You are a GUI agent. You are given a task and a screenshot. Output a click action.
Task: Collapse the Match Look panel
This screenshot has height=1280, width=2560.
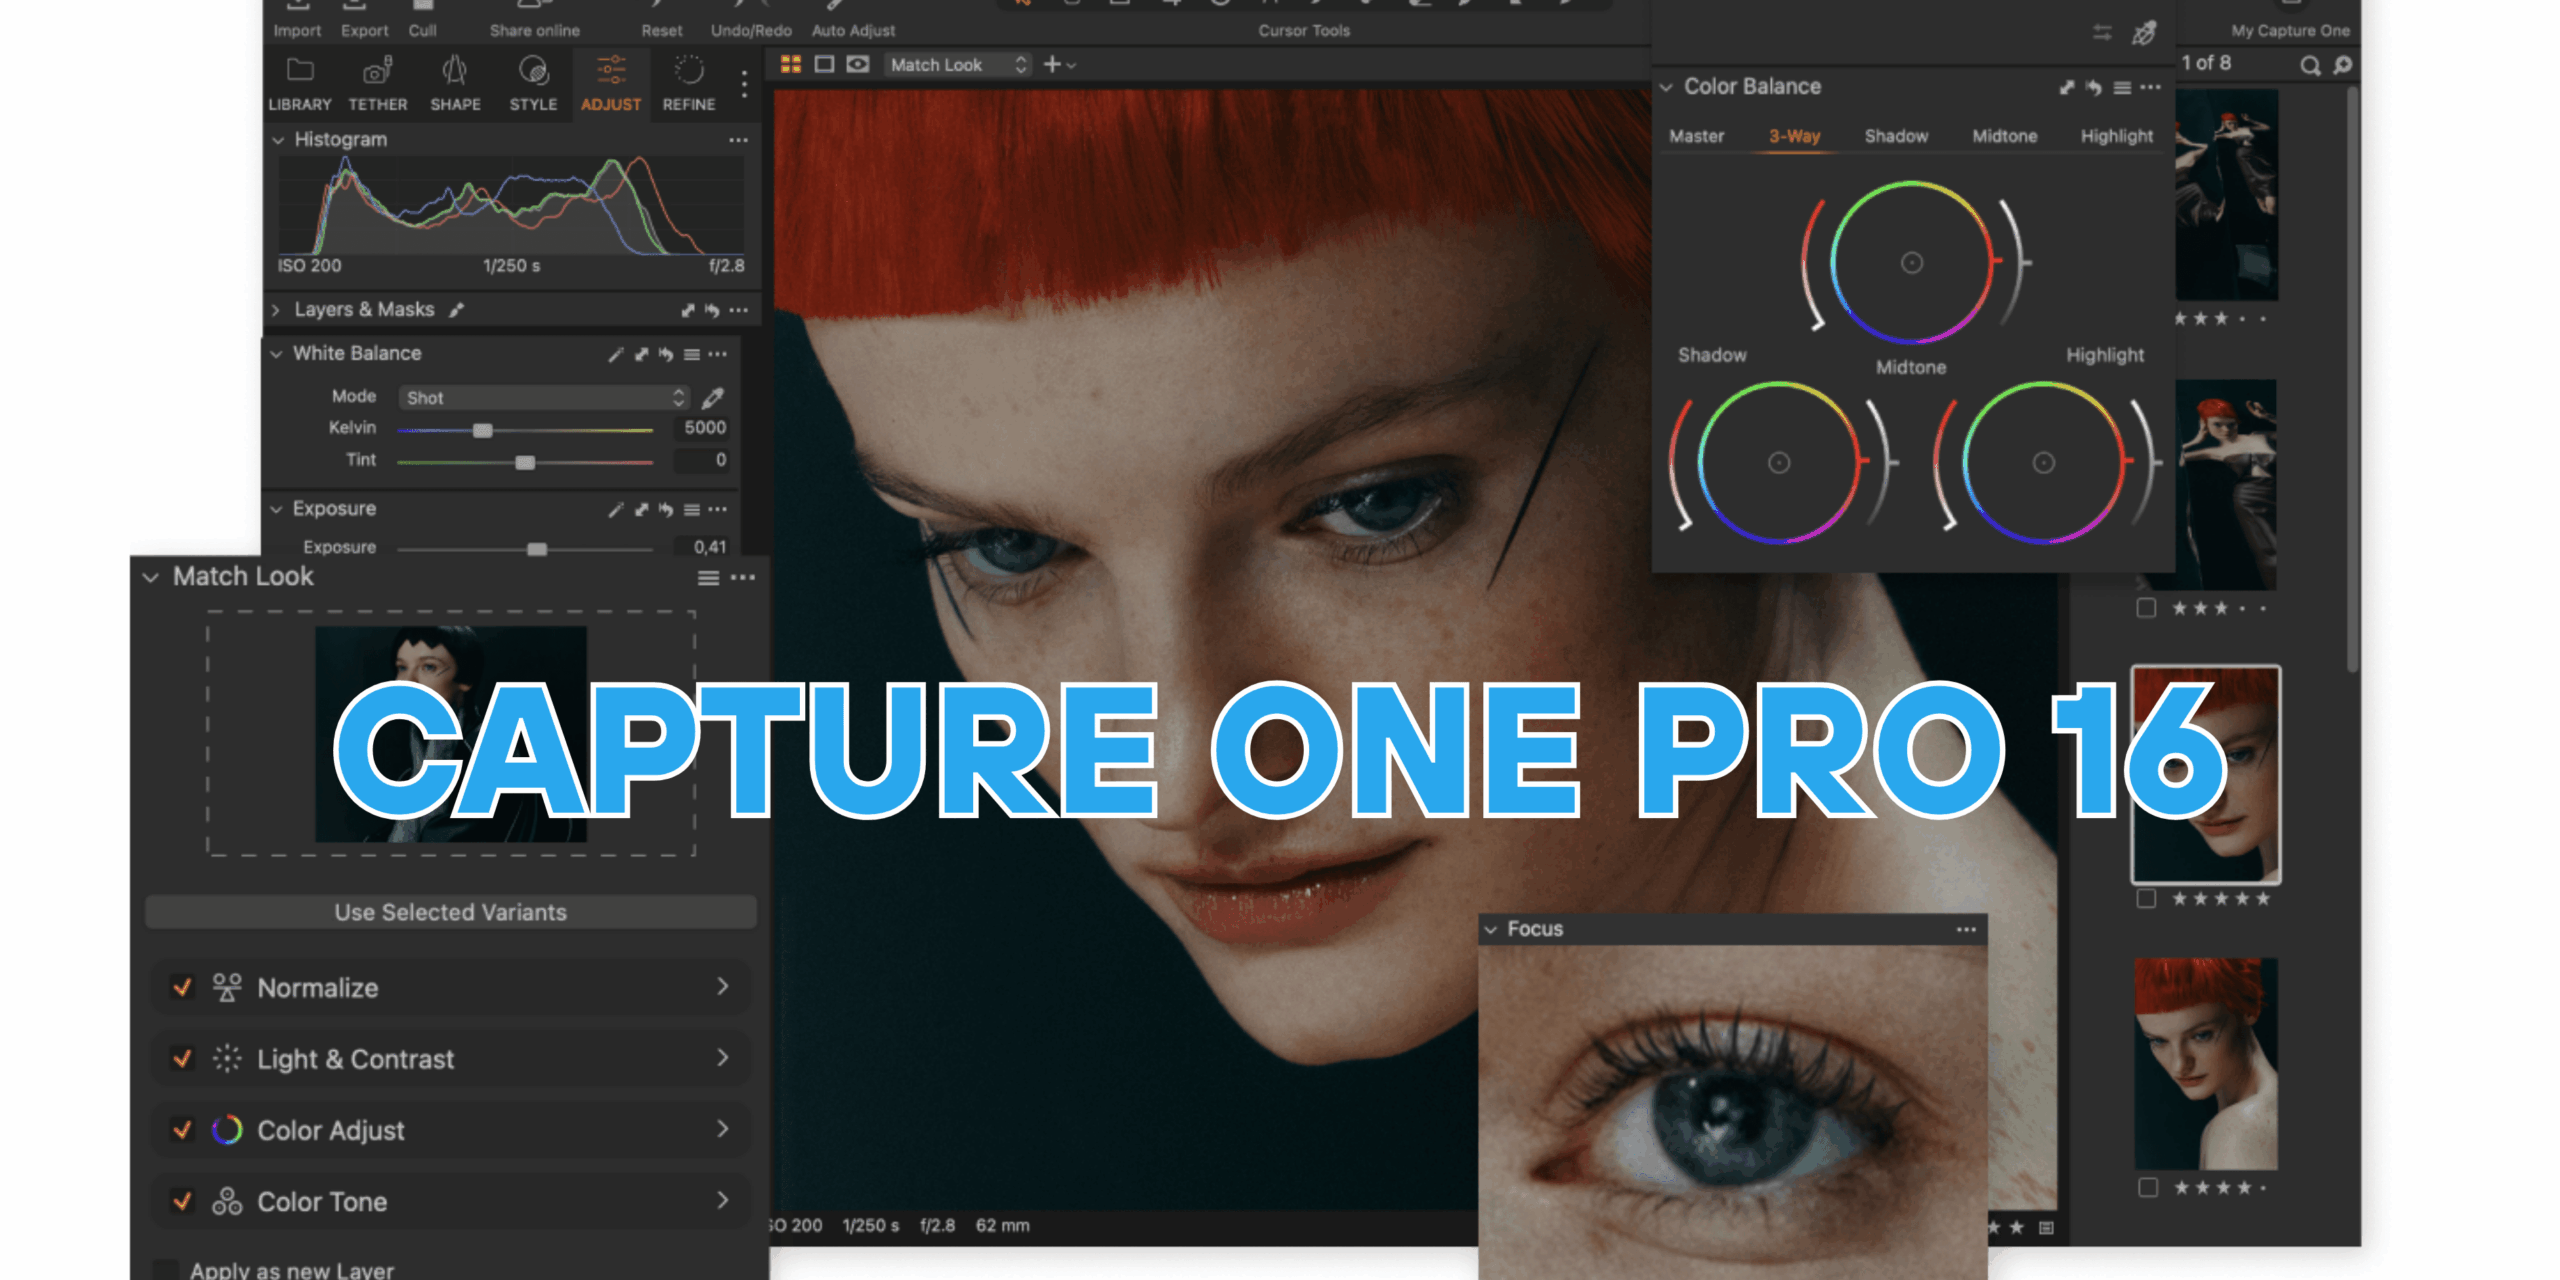tap(150, 577)
